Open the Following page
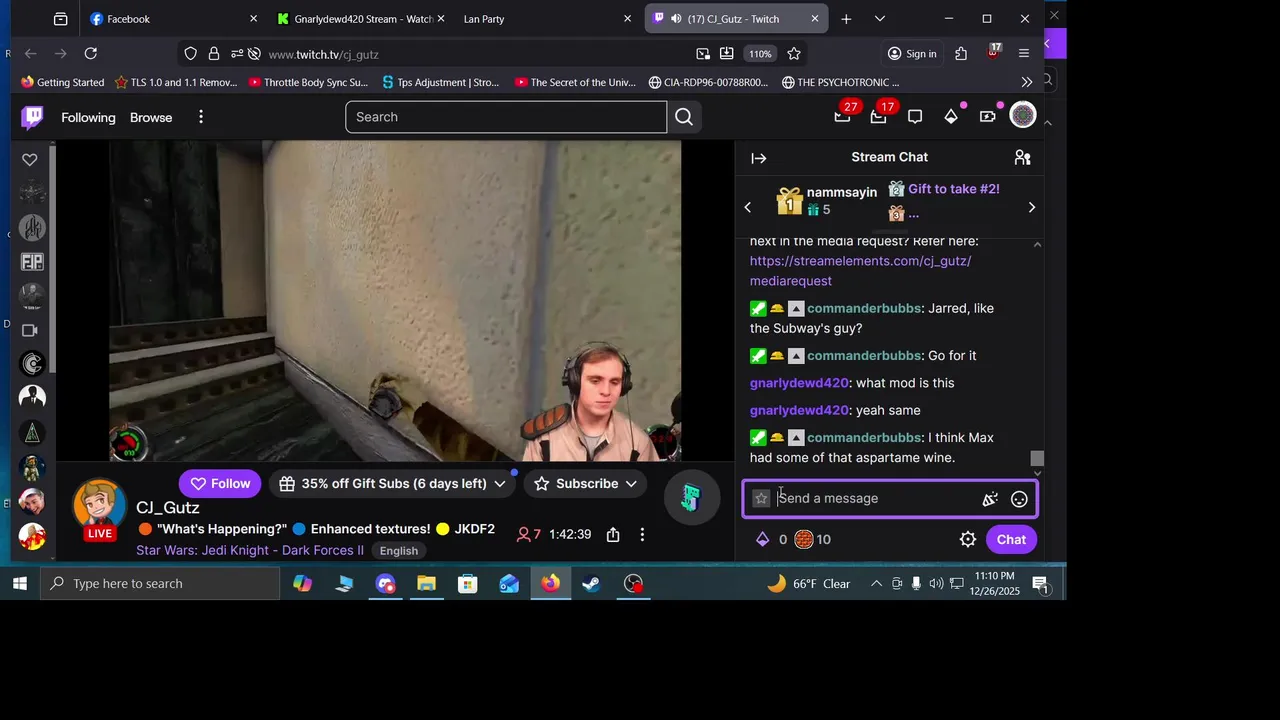The width and height of the screenshot is (1280, 720). [88, 118]
